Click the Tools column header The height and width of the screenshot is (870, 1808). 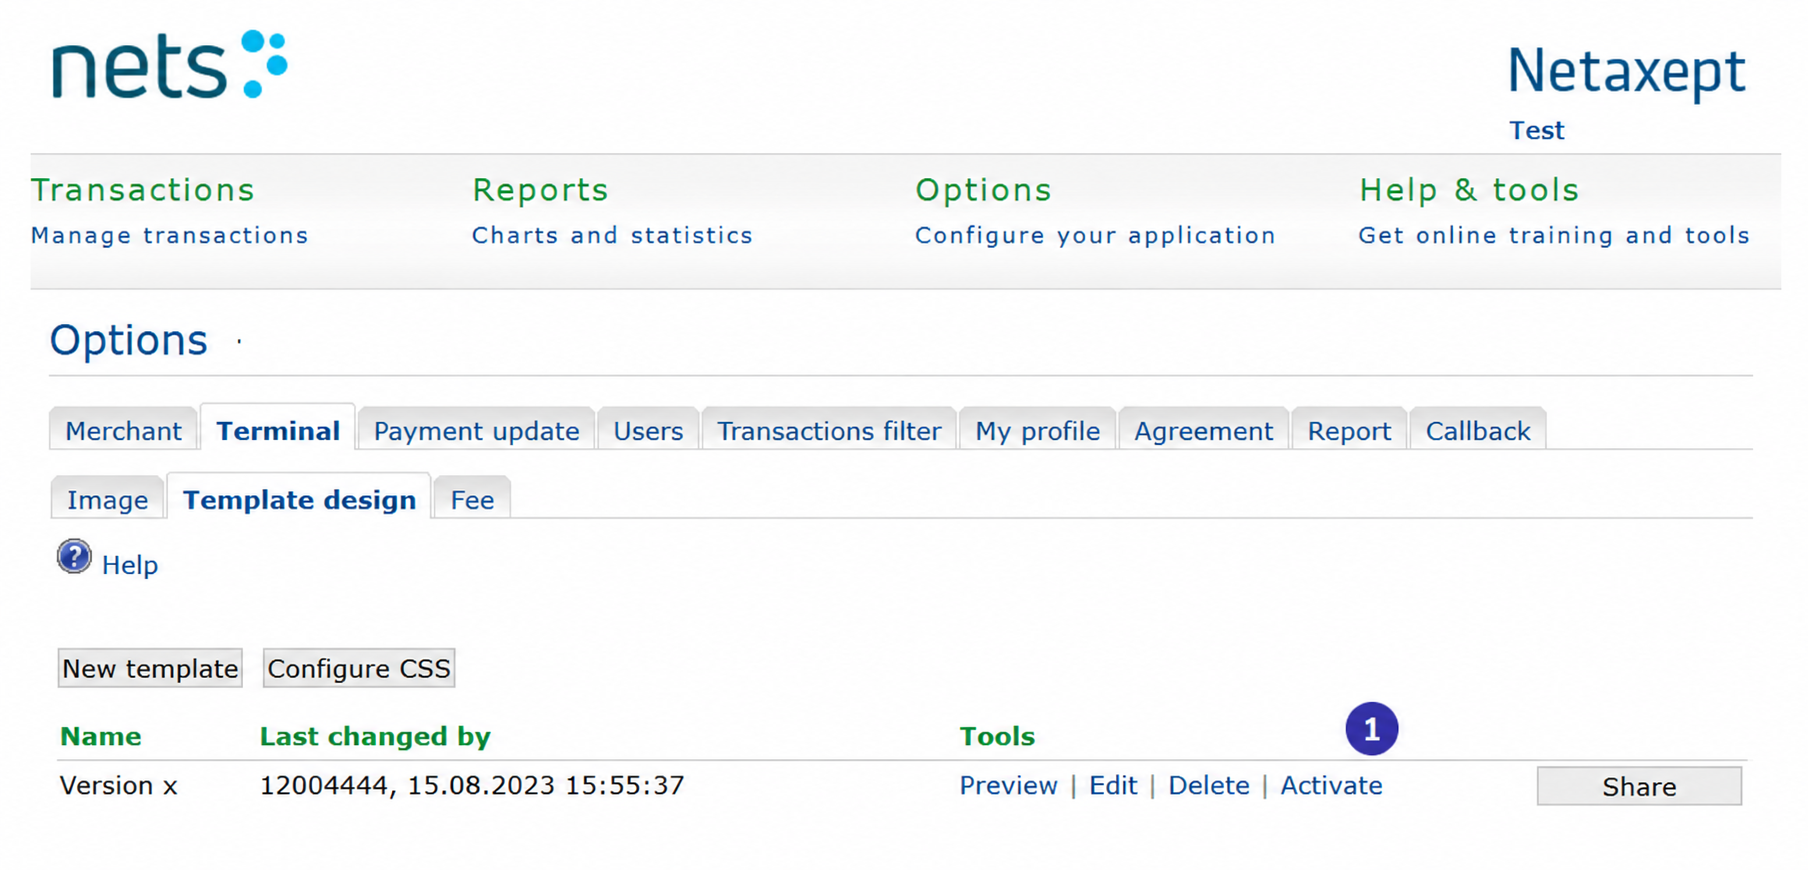(x=997, y=736)
